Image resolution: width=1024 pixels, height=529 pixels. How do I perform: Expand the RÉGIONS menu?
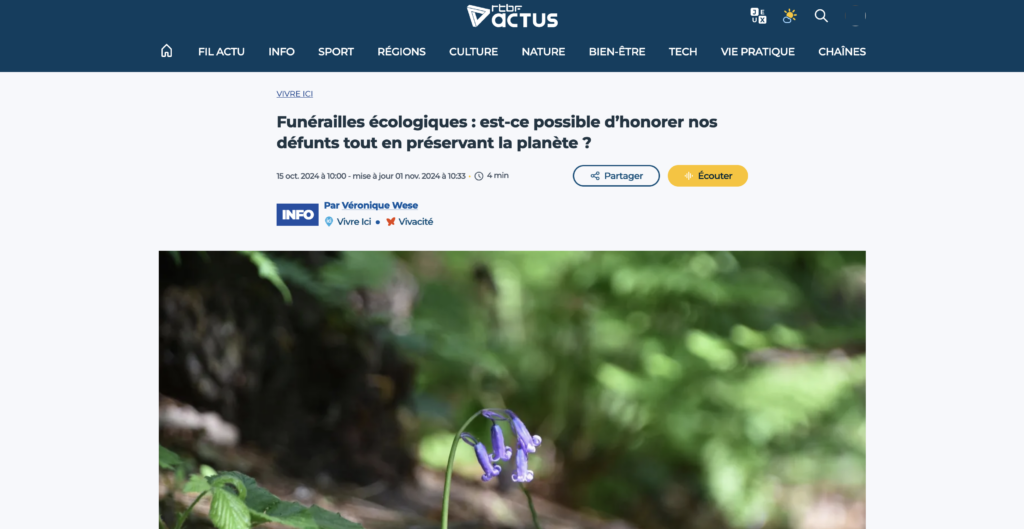(401, 52)
